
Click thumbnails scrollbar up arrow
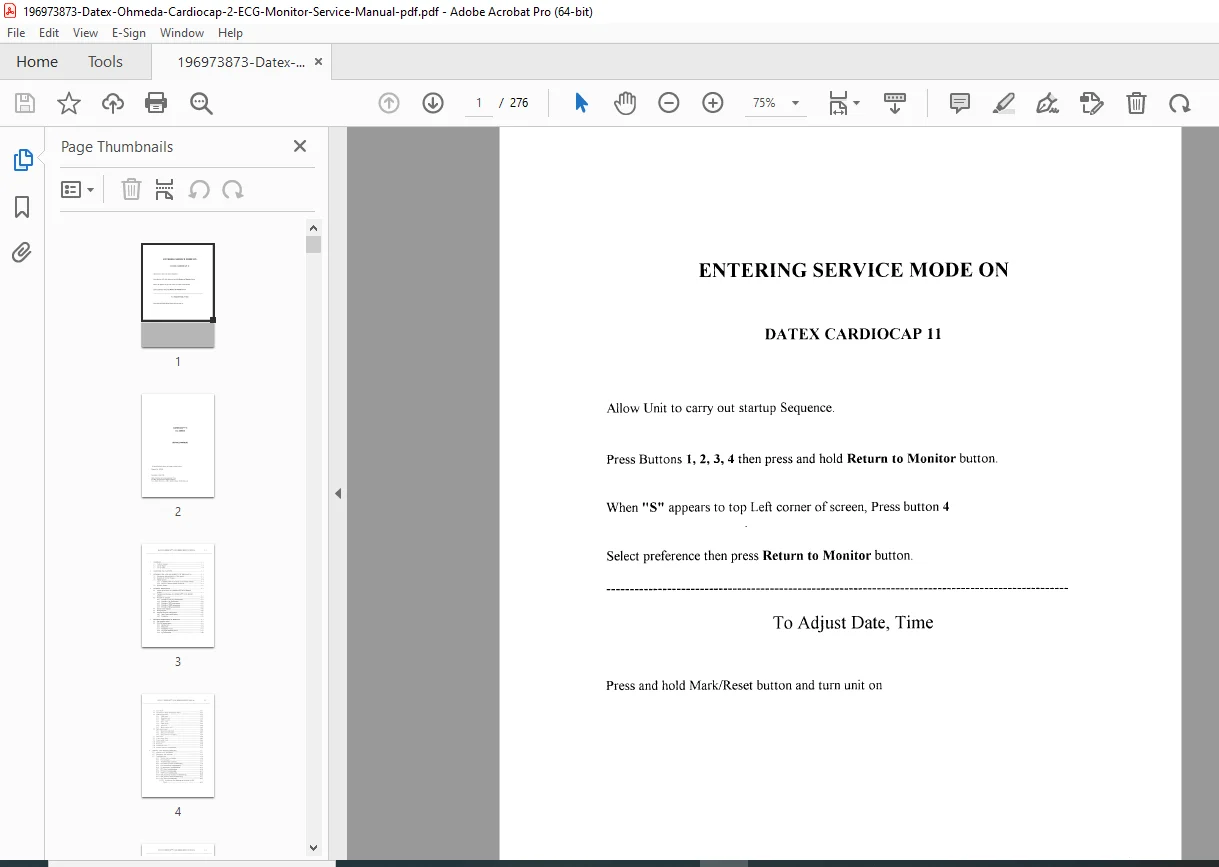coord(313,227)
